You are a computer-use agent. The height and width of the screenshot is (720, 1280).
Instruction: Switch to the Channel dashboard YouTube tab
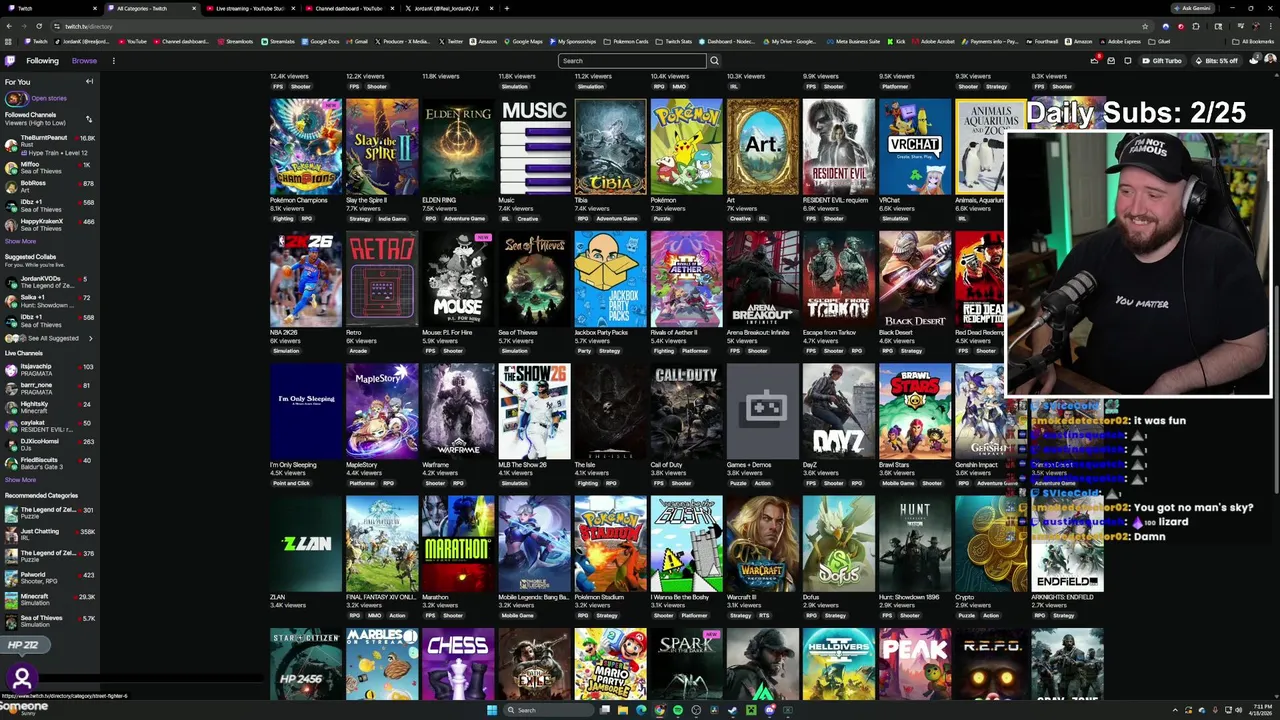[348, 8]
